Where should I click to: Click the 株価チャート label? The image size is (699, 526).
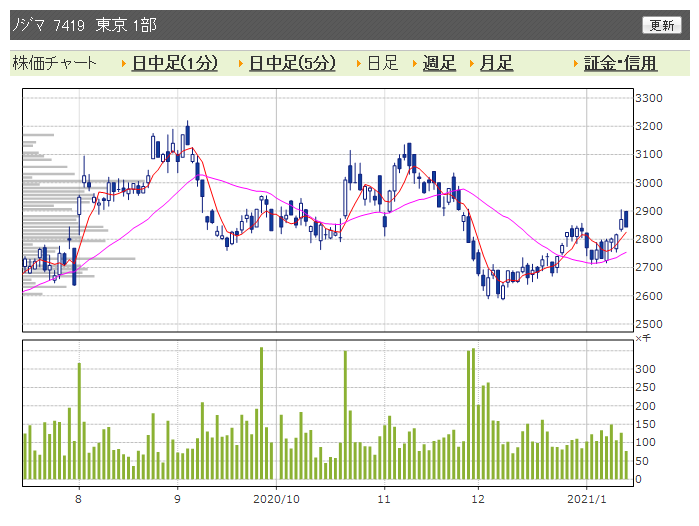[x=54, y=63]
